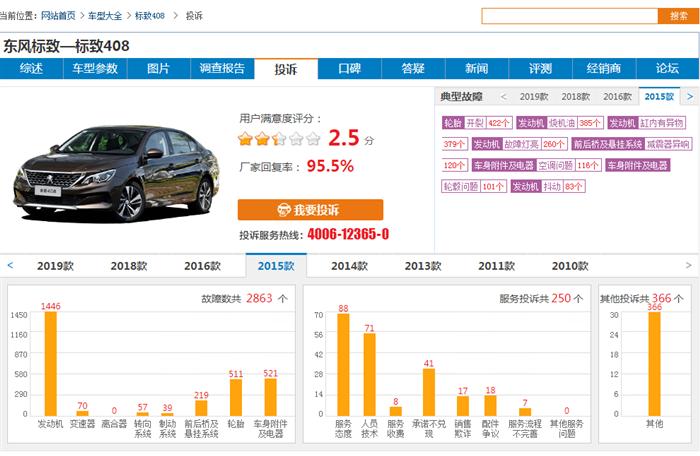Image resolution: width=700 pixels, height=456 pixels.
Task: Click the 发动机 烧机油 385个 fault tag
Action: [560, 123]
